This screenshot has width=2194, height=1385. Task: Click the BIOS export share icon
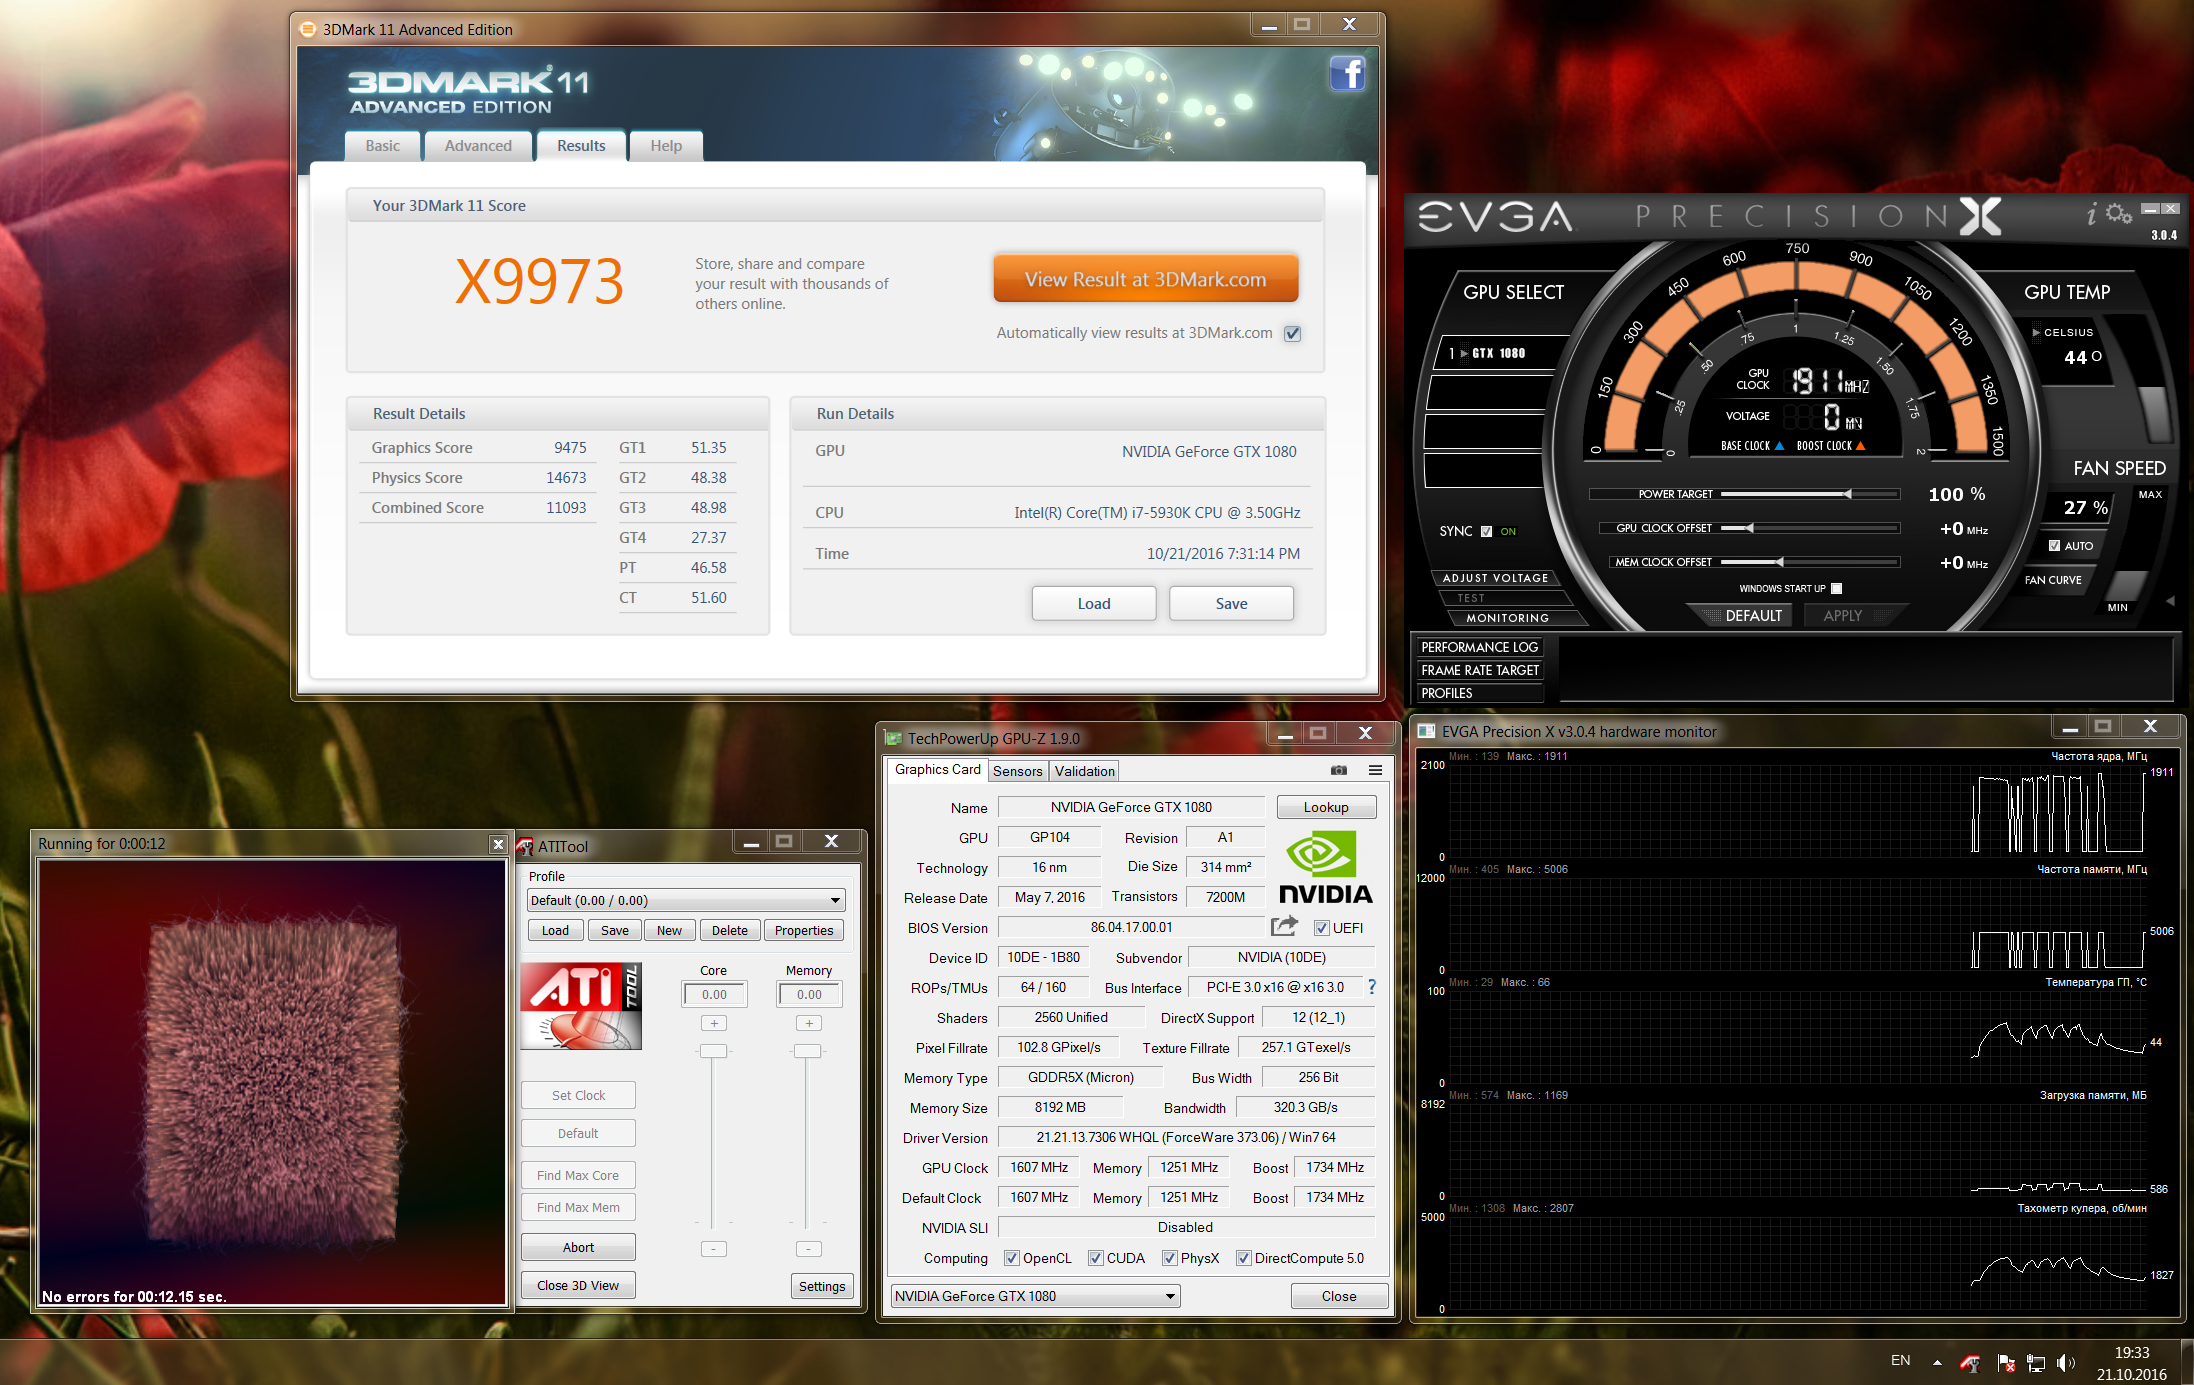click(x=1284, y=927)
